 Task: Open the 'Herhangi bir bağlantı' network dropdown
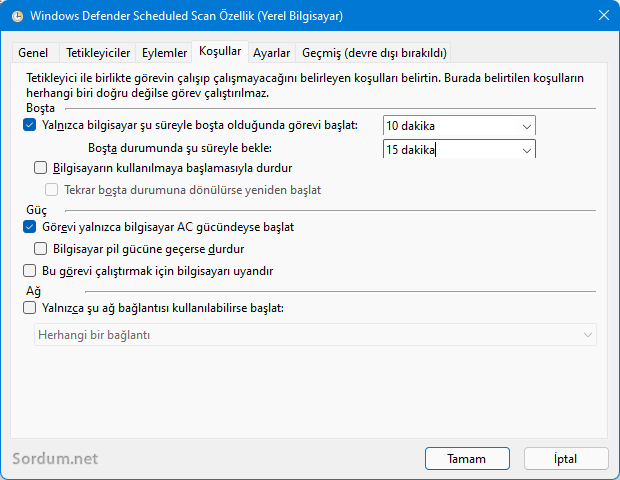pyautogui.click(x=315, y=335)
